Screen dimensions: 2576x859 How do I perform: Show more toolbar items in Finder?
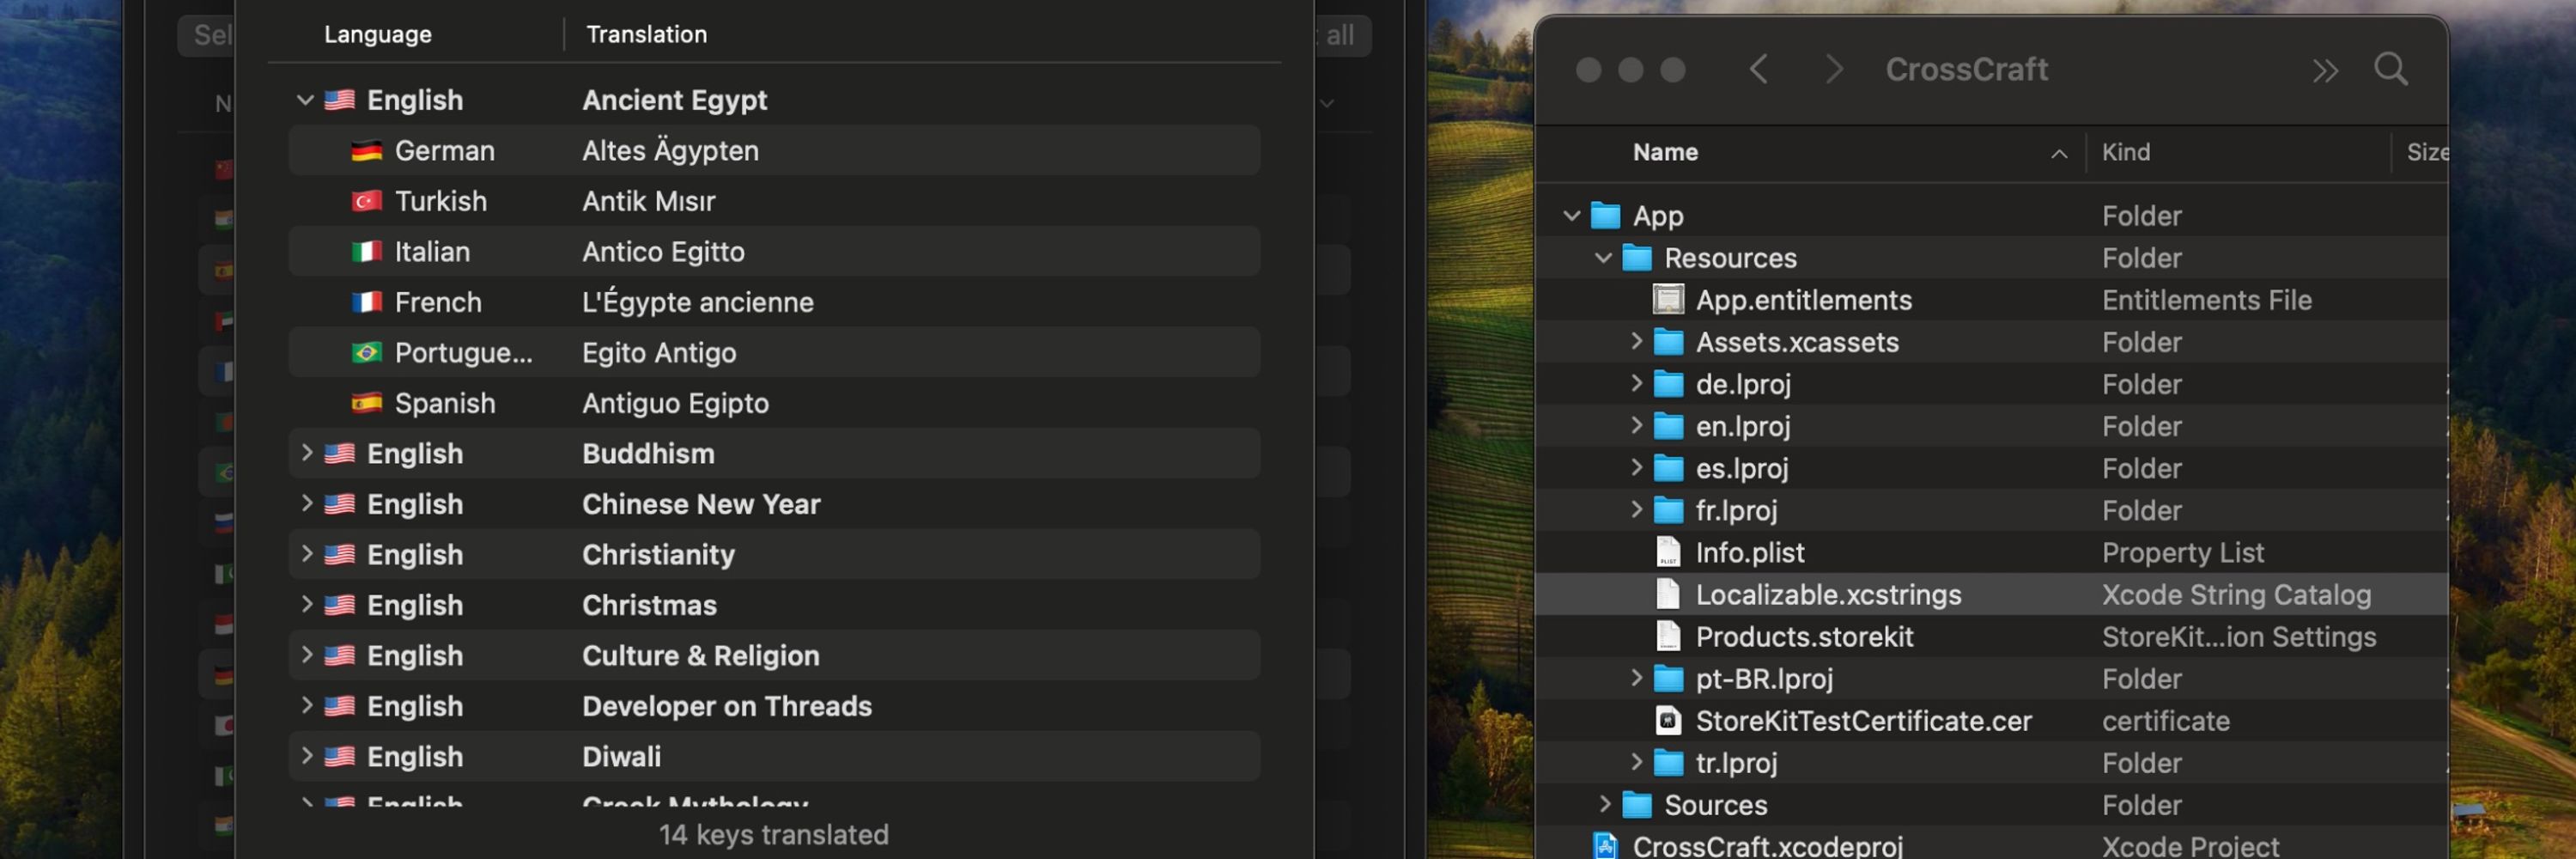pos(2325,70)
